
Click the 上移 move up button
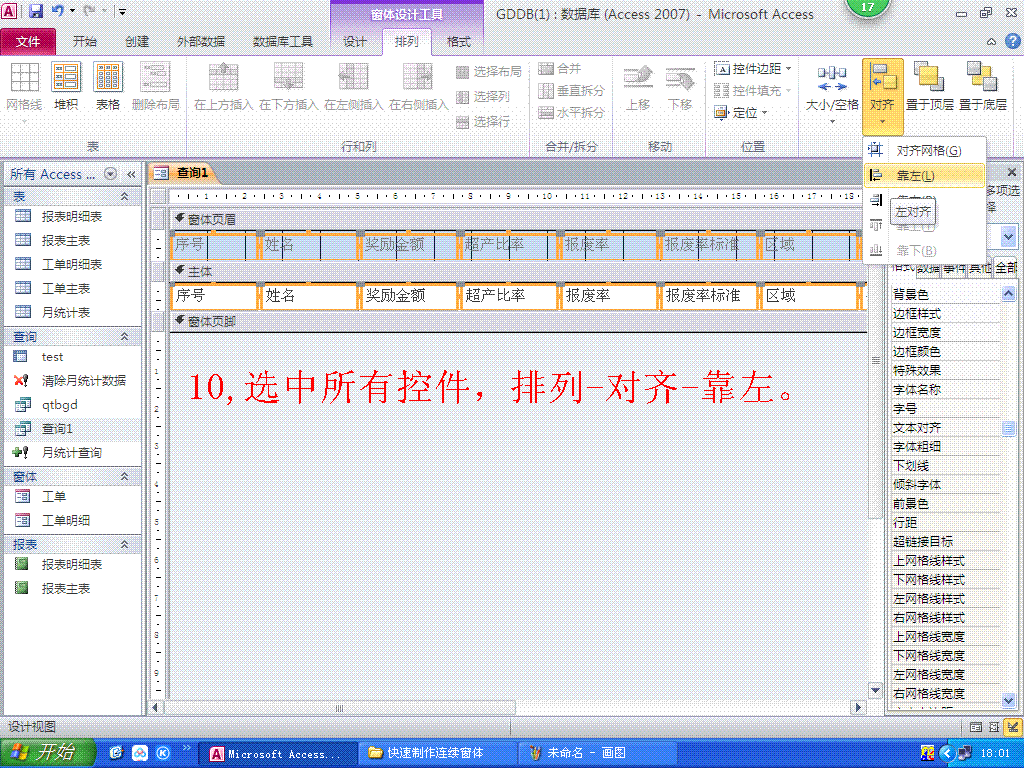[638, 88]
